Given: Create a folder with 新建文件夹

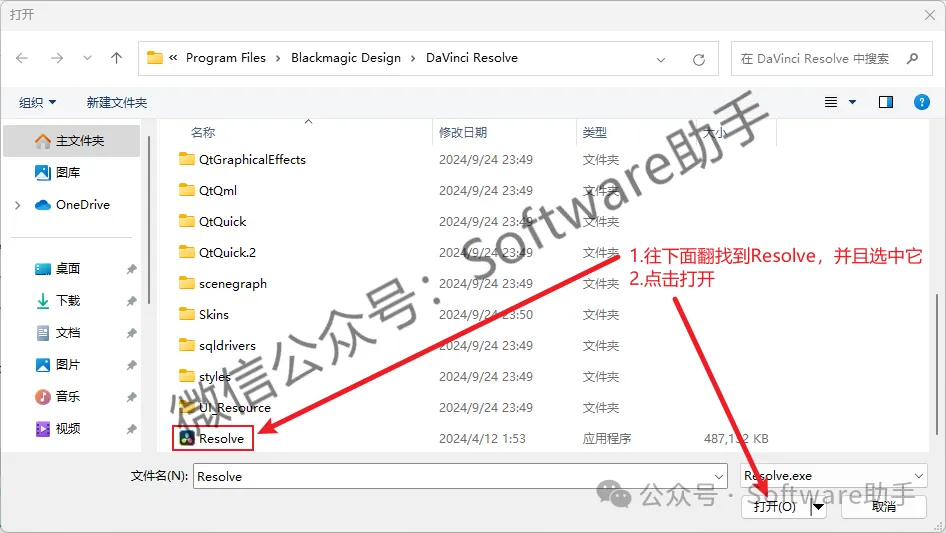Looking at the screenshot, I should tap(117, 103).
